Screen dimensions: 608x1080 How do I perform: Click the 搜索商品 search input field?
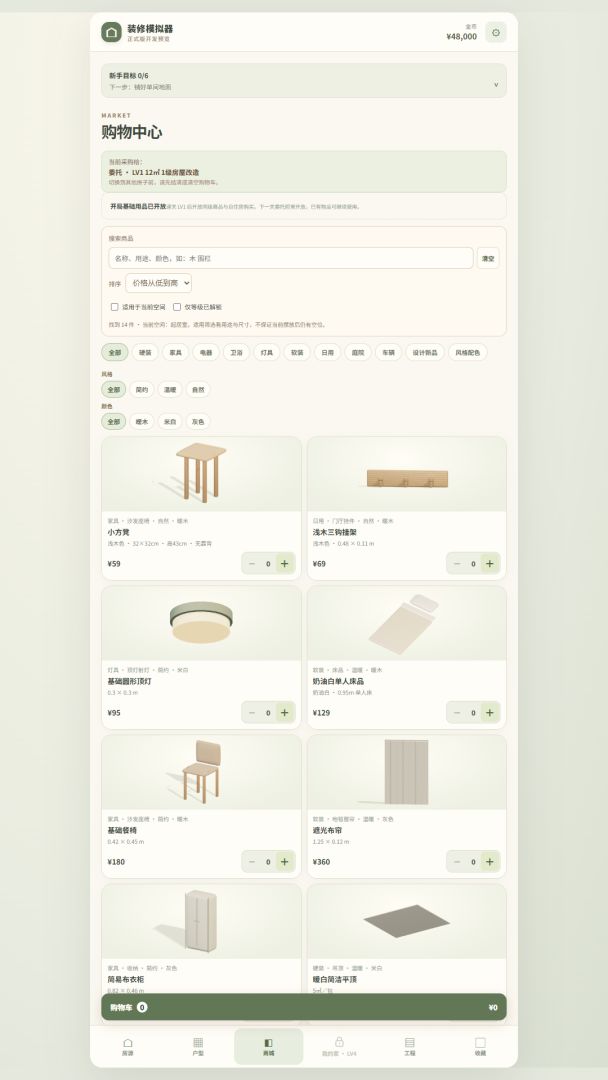(x=291, y=258)
